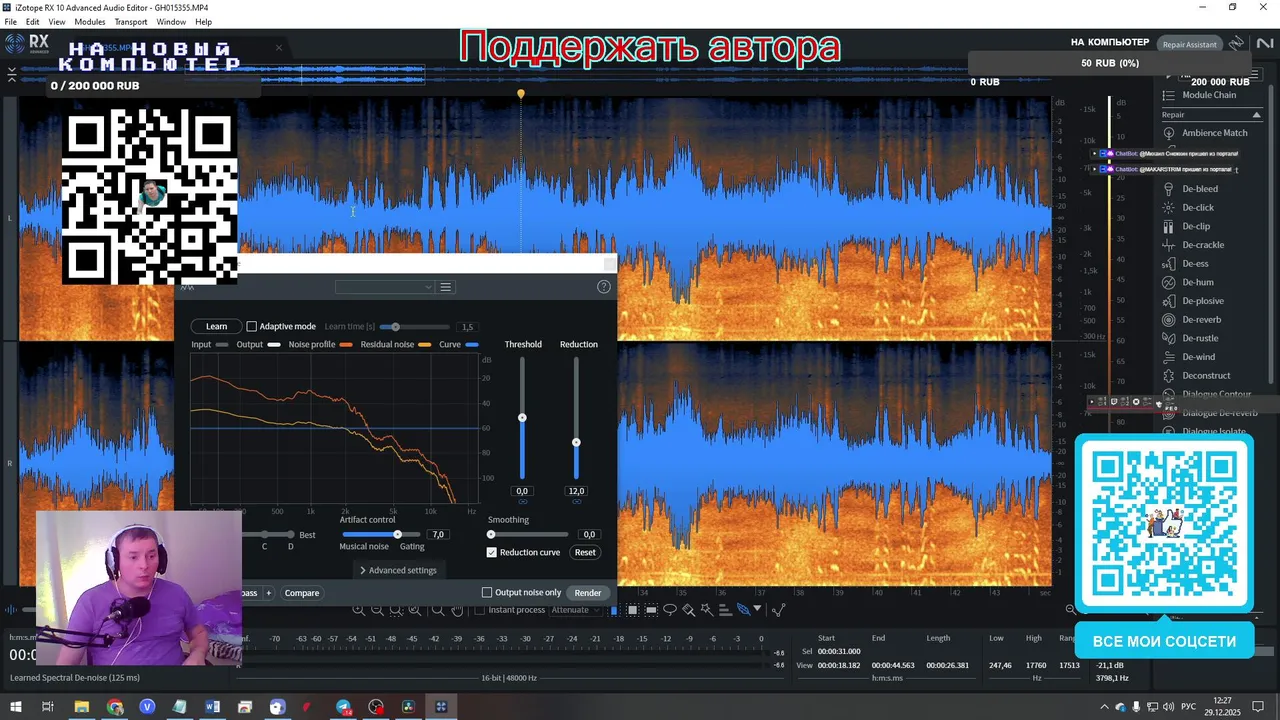Select the hand grab tool
The width and height of the screenshot is (1280, 720).
[x=457, y=610]
